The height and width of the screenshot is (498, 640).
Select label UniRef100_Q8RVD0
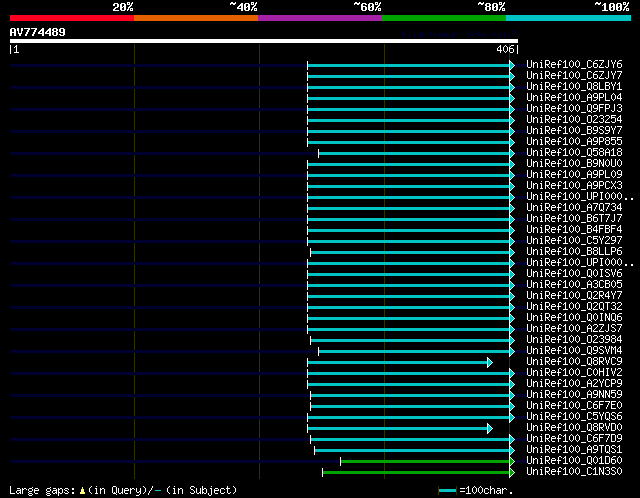click(x=574, y=428)
